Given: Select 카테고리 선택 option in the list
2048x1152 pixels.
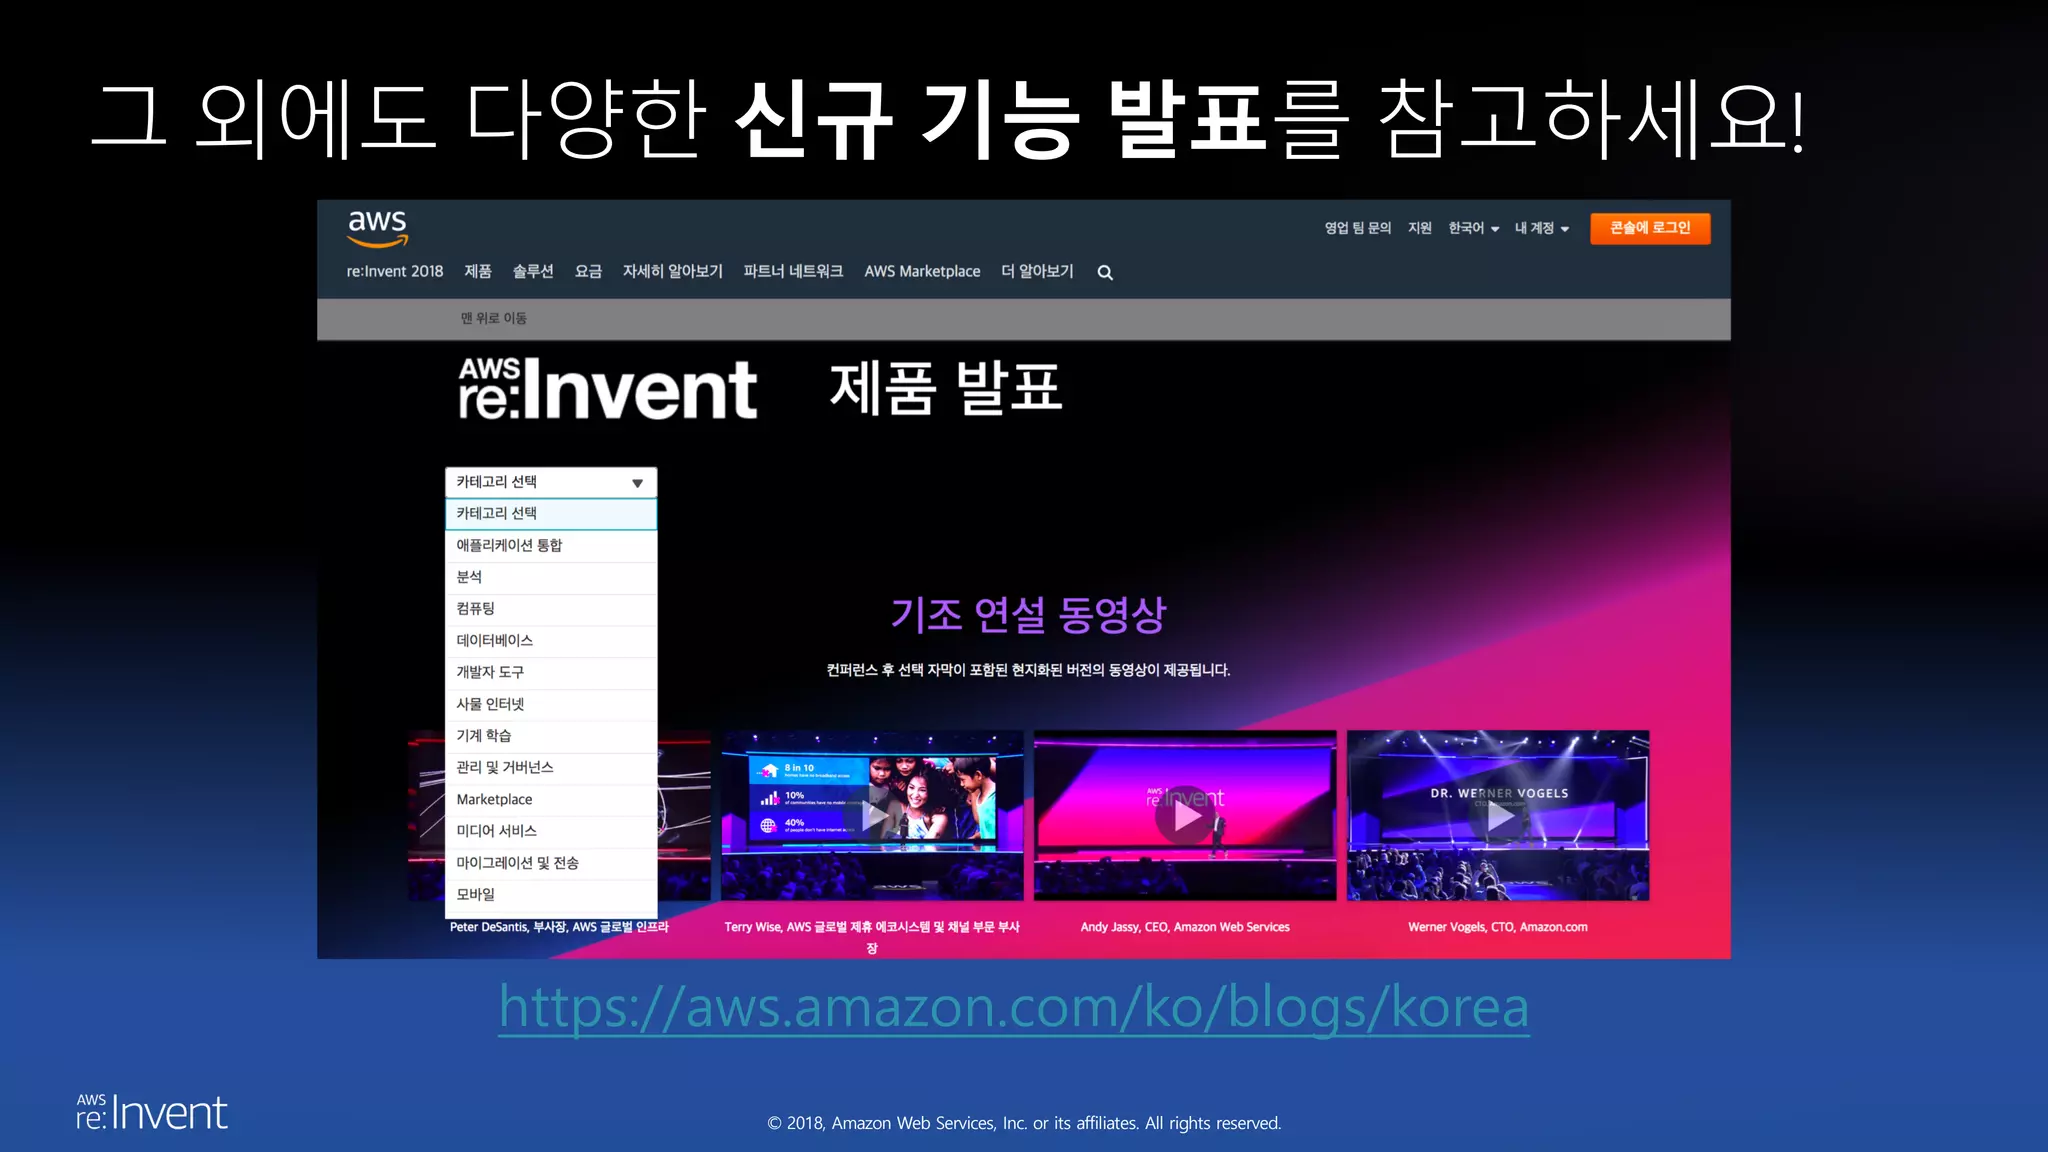Looking at the screenshot, I should pos(551,514).
